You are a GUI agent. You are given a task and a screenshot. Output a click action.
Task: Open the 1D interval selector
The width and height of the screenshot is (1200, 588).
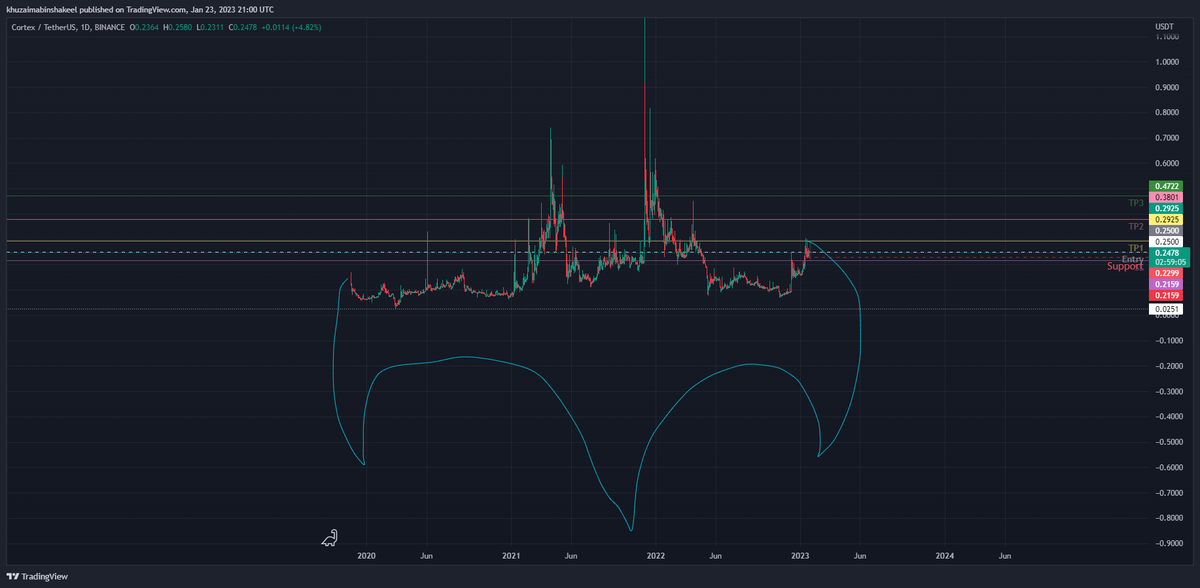(x=84, y=28)
